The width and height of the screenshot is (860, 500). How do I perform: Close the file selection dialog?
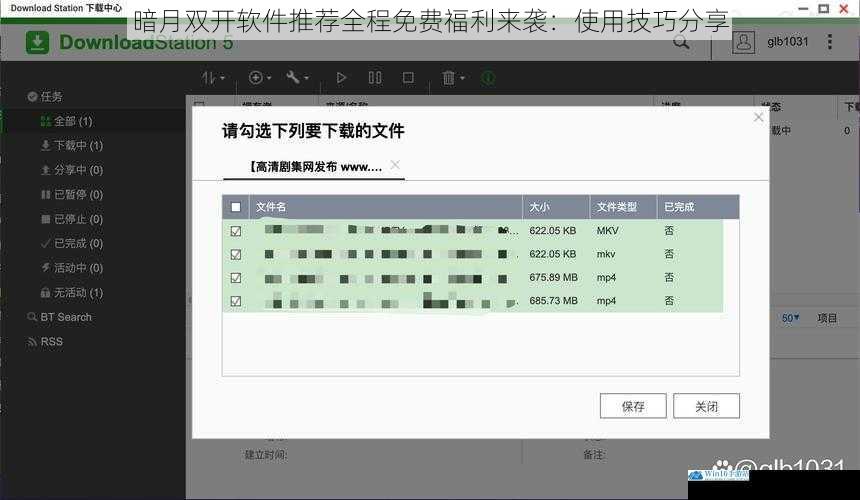click(759, 117)
